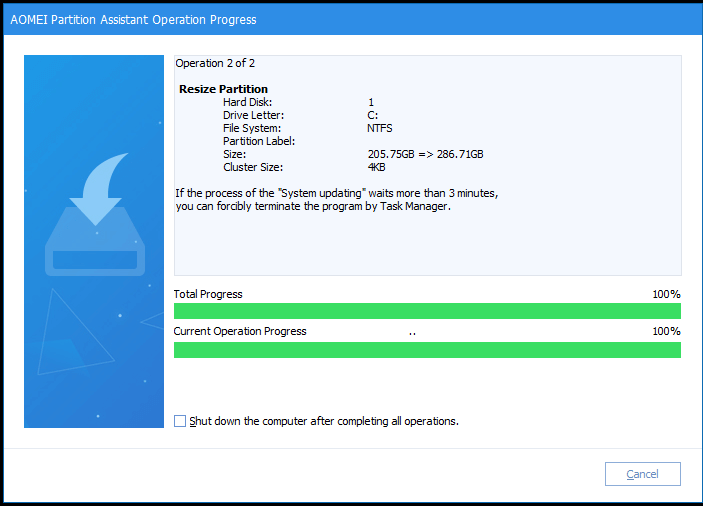The width and height of the screenshot is (703, 506).
Task: Click the Current Operation Progress 100% value
Action: [666, 331]
